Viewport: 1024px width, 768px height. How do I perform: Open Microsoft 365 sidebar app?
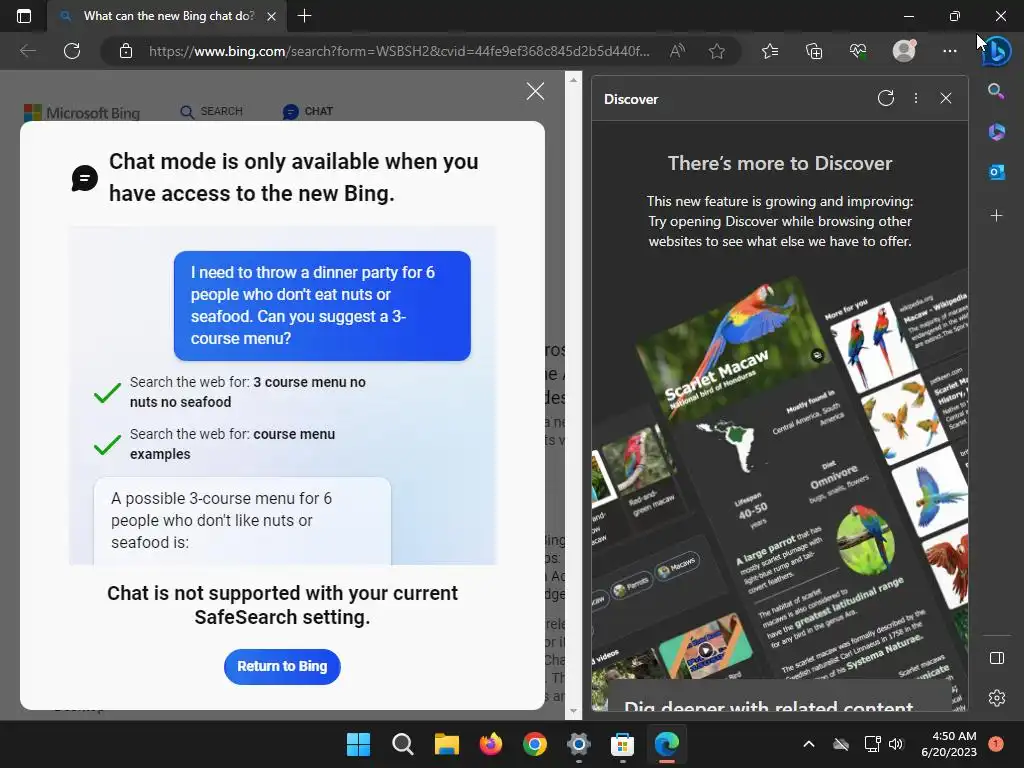coord(996,132)
